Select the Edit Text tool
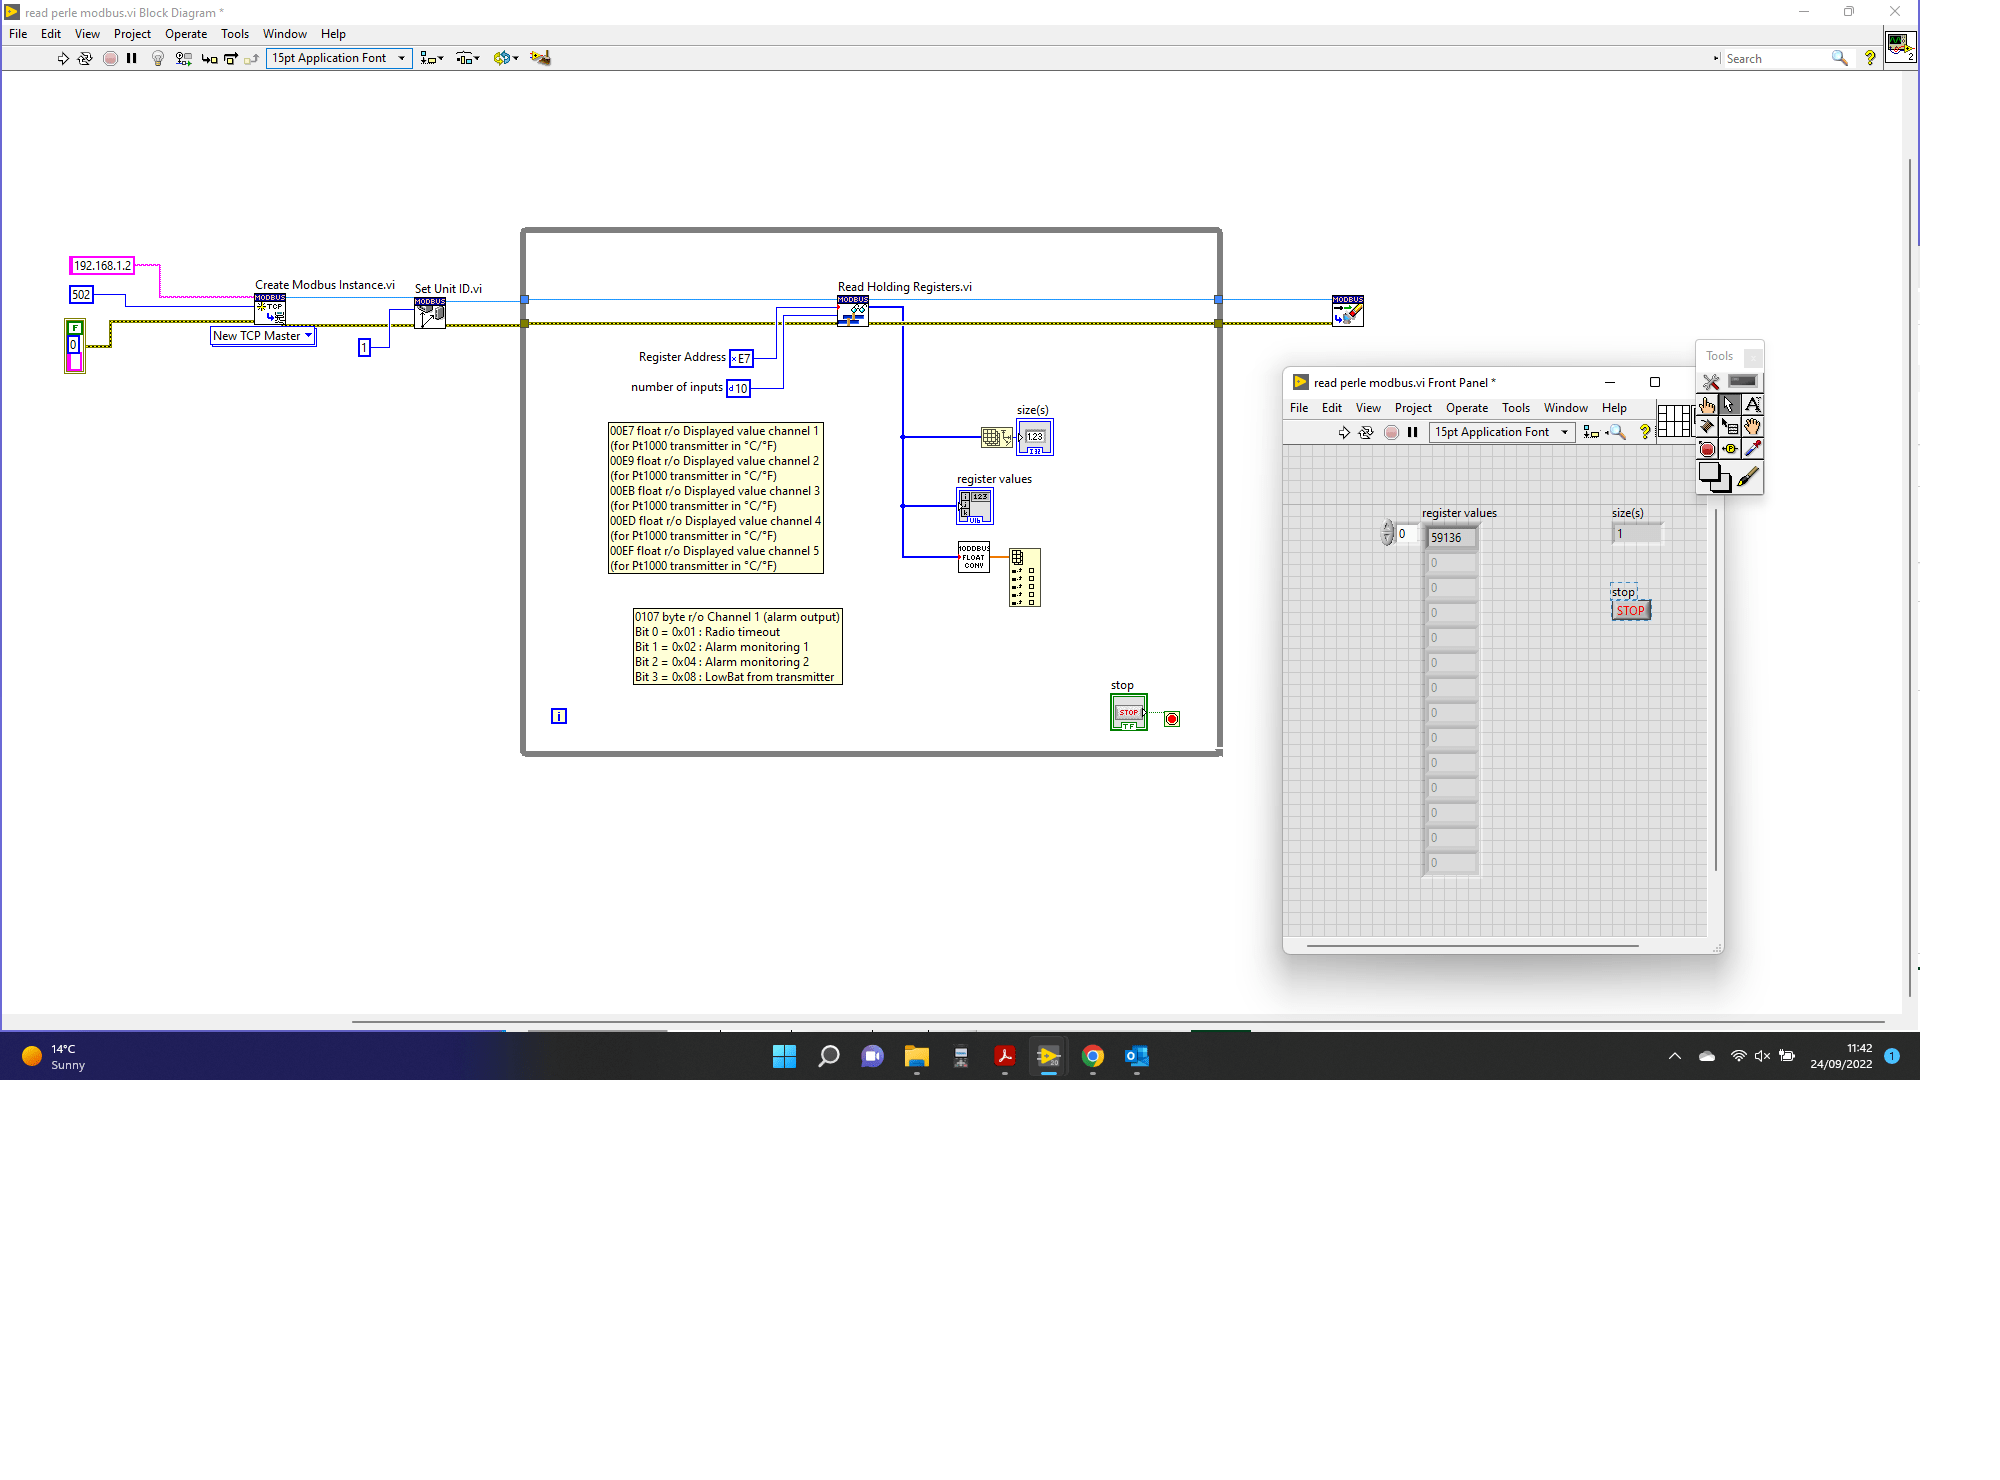This screenshot has height=1480, width=2000. tap(1752, 405)
